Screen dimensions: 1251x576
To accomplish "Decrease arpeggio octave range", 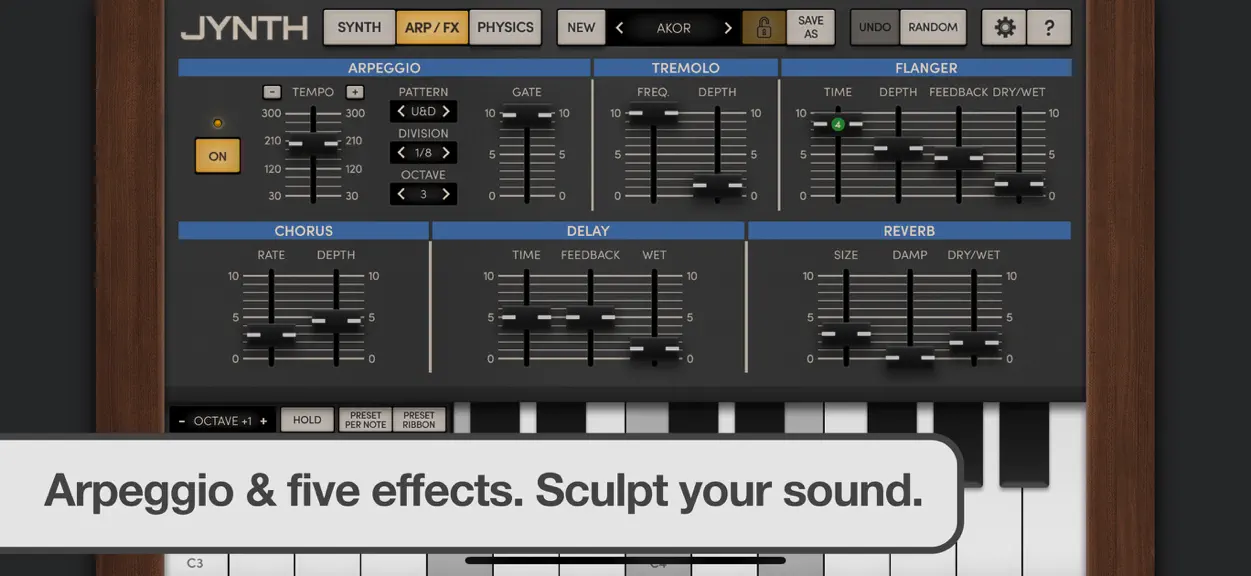I will click(401, 194).
